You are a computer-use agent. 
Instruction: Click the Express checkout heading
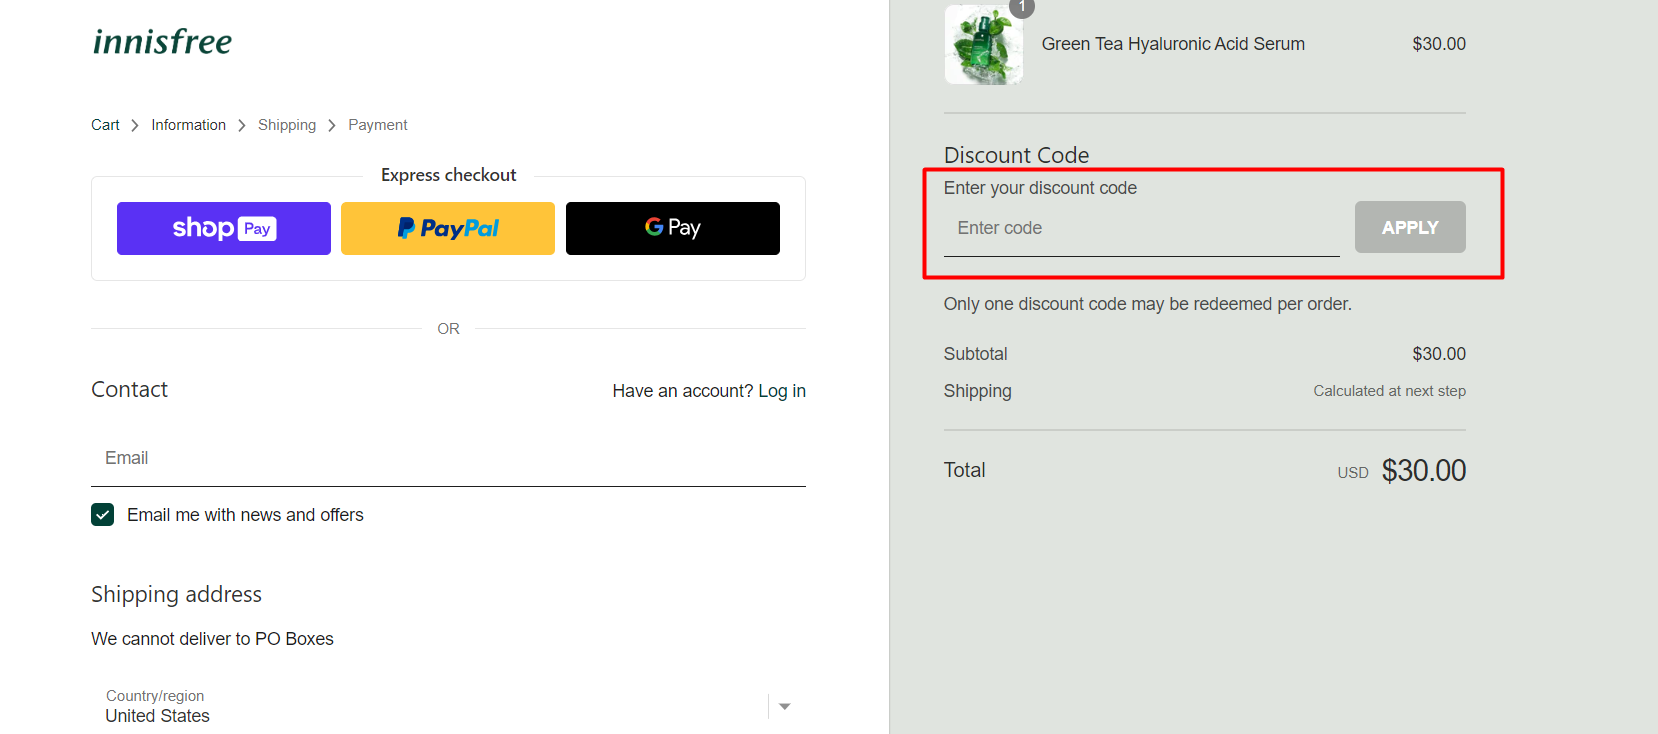[x=448, y=175]
